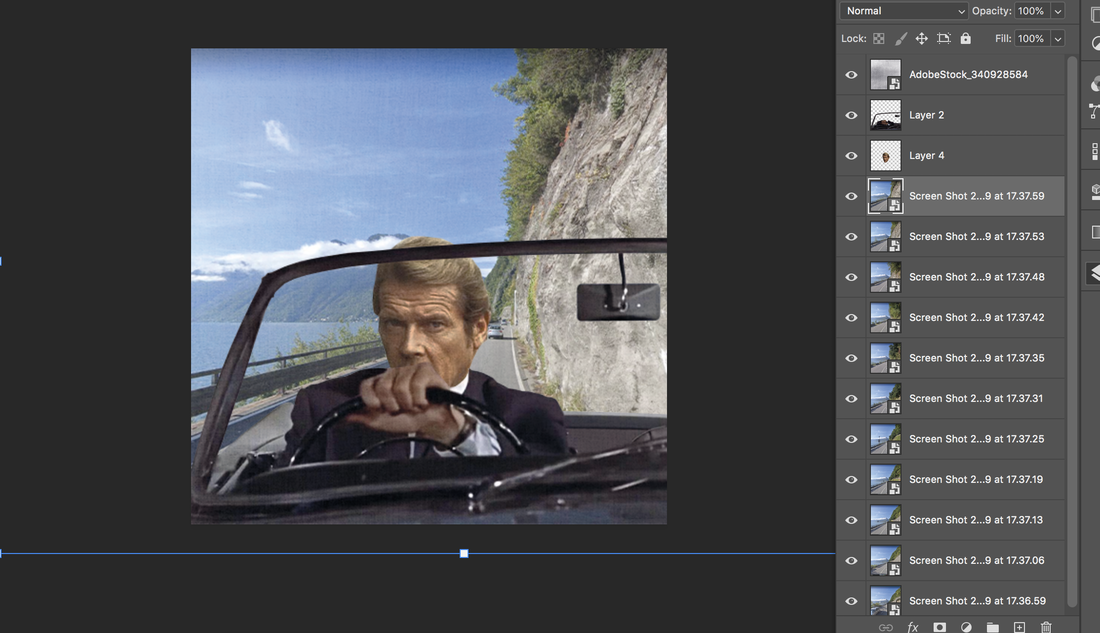Click the Fill 100% value field
This screenshot has height=633, width=1100.
(1031, 39)
